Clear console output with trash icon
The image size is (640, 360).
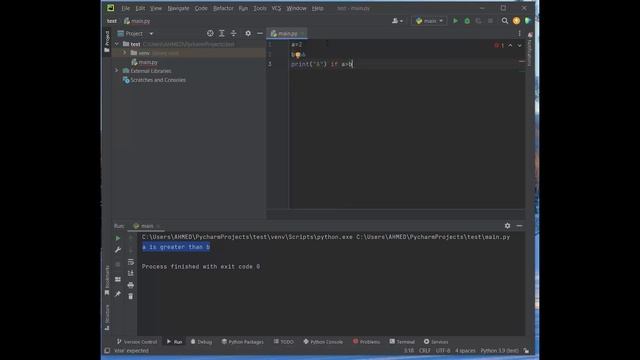click(x=131, y=296)
